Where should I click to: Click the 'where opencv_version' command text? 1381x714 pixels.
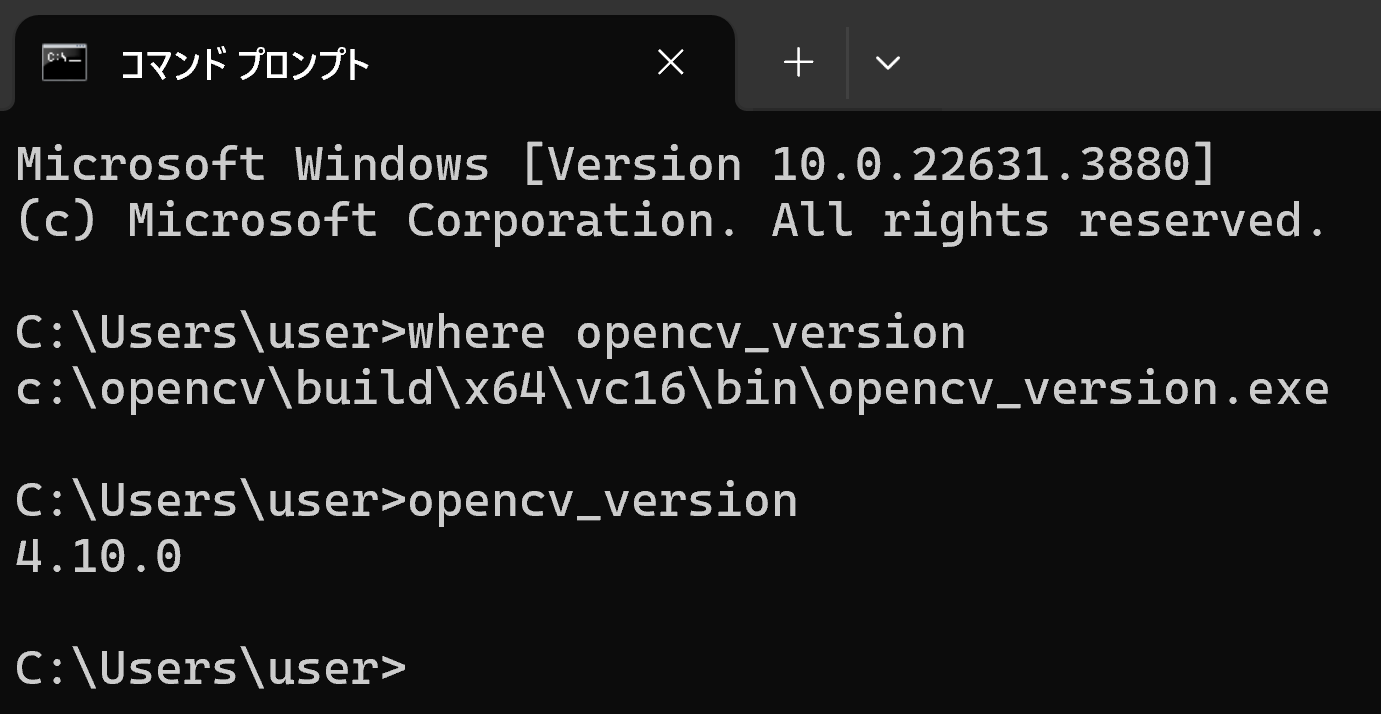[x=687, y=333]
